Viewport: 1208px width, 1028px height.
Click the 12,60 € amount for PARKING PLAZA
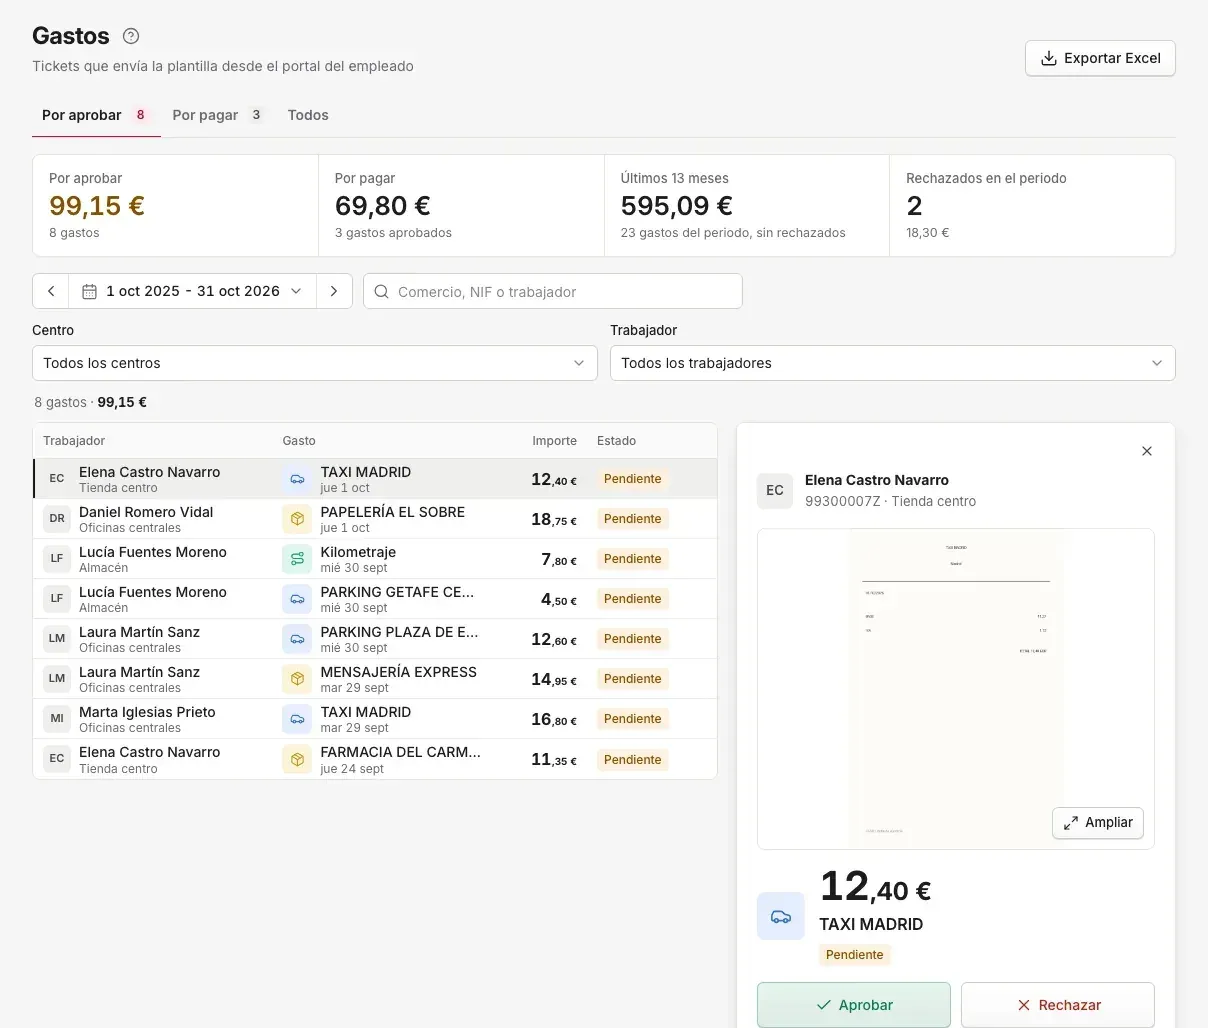coord(554,639)
